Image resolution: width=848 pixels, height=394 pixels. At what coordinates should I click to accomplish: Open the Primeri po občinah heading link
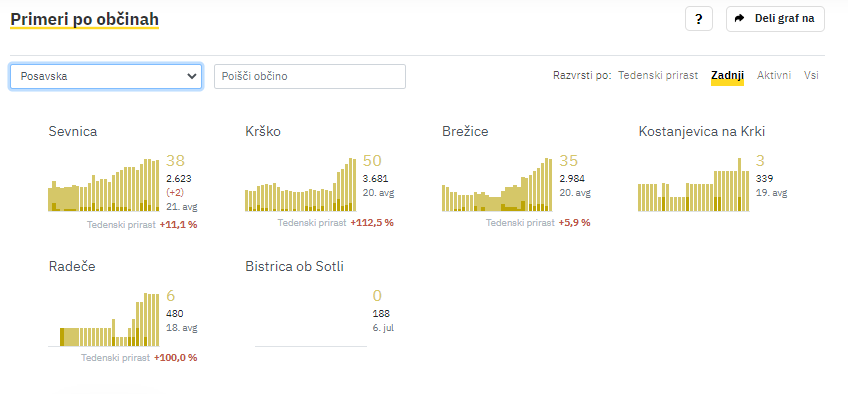tap(85, 19)
